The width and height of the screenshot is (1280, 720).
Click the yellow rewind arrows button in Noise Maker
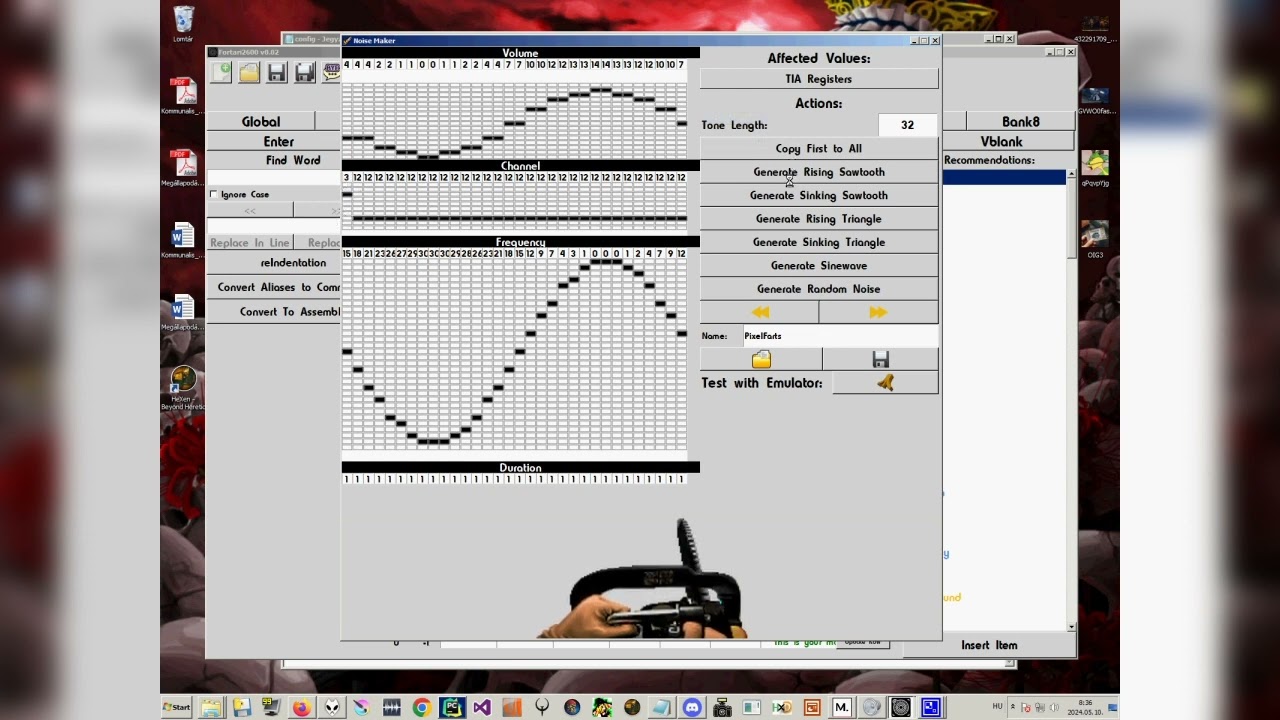pyautogui.click(x=759, y=312)
